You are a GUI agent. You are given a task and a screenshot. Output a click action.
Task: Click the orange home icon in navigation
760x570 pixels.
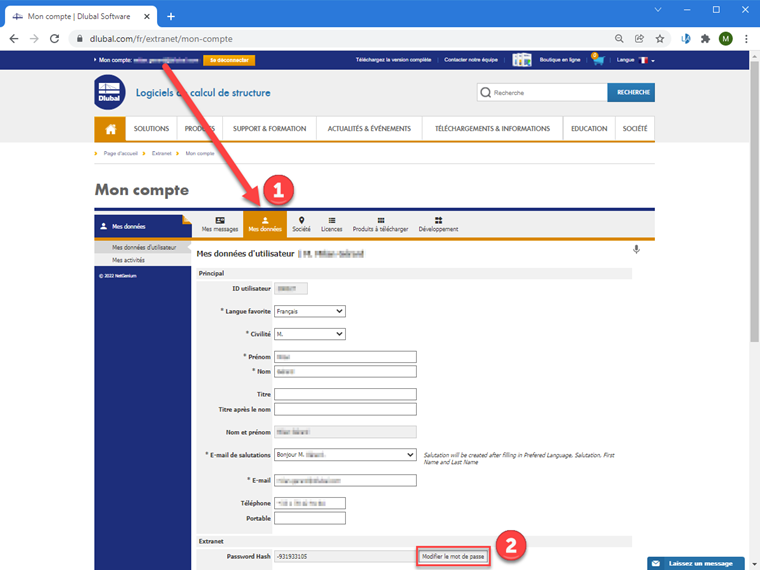coord(110,129)
